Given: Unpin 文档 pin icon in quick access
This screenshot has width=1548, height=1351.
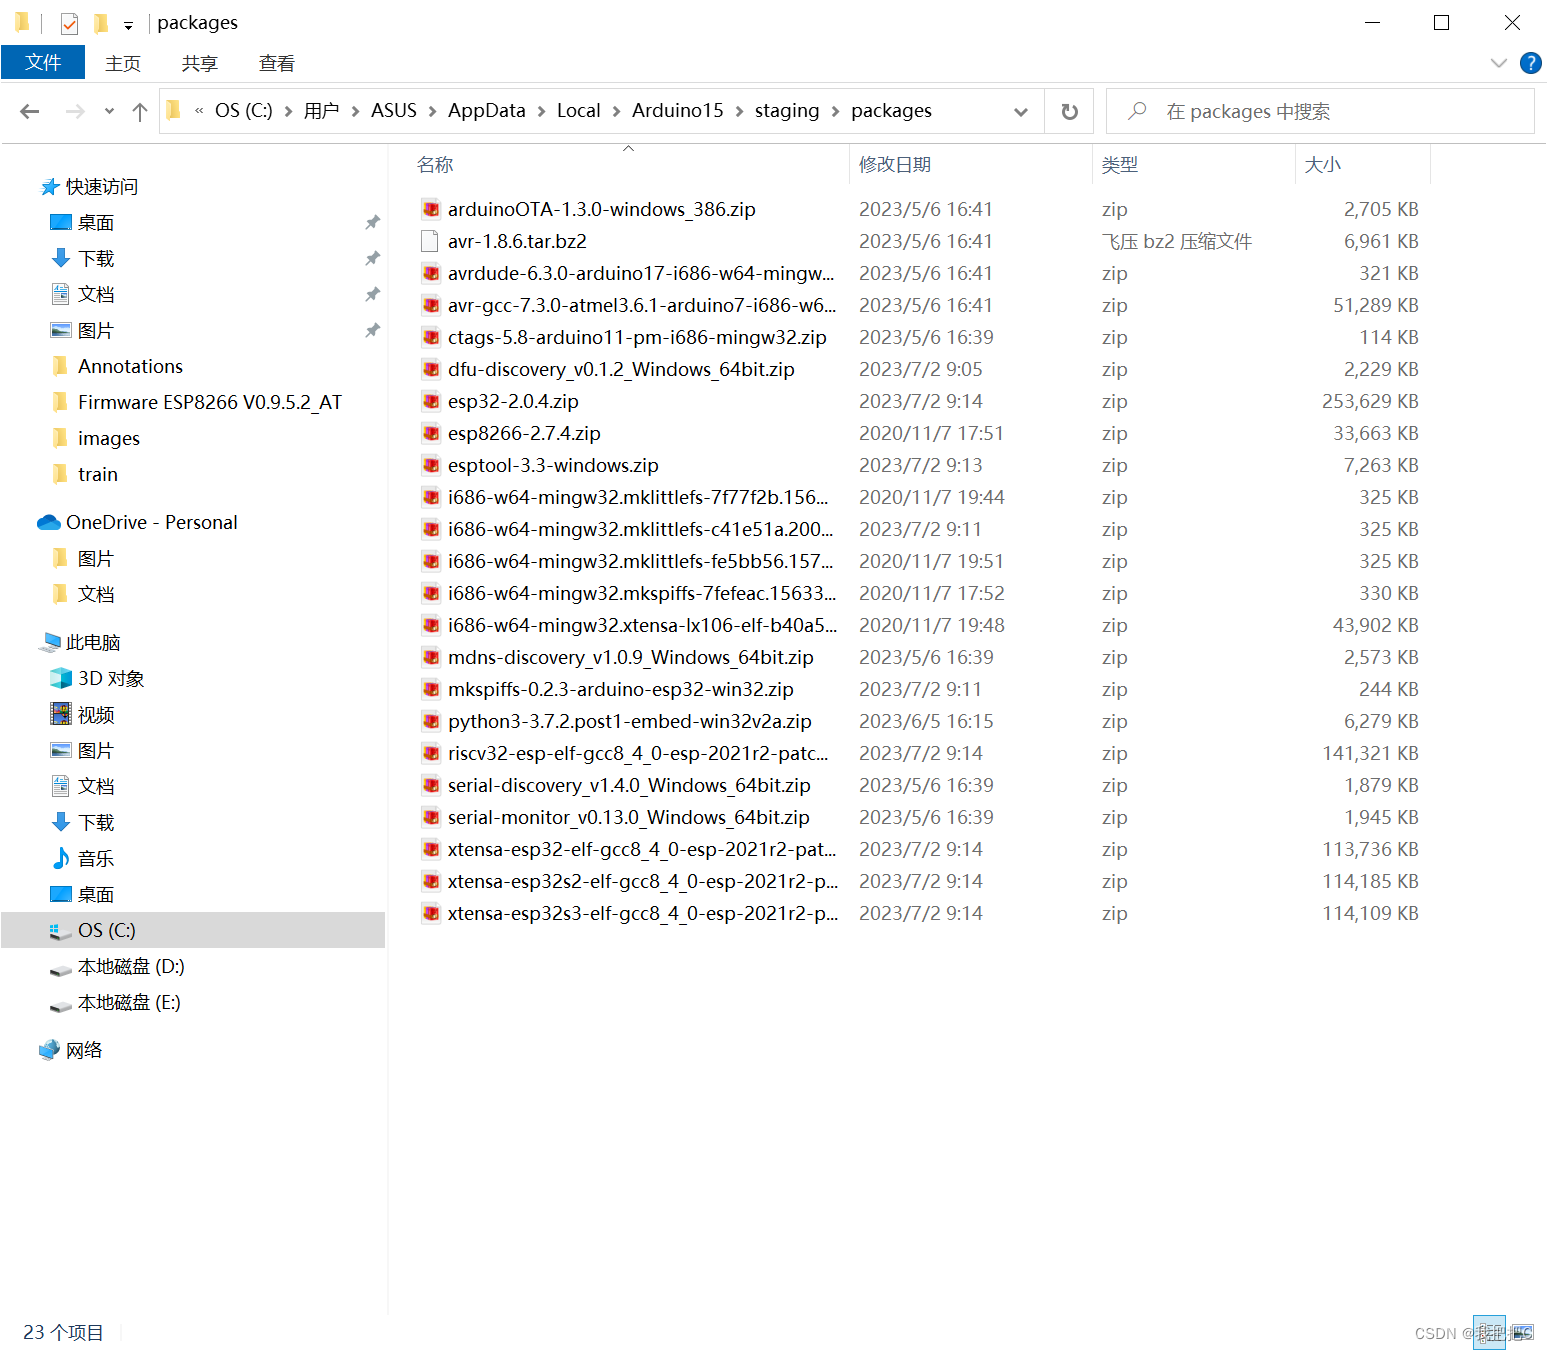Looking at the screenshot, I should tap(372, 294).
